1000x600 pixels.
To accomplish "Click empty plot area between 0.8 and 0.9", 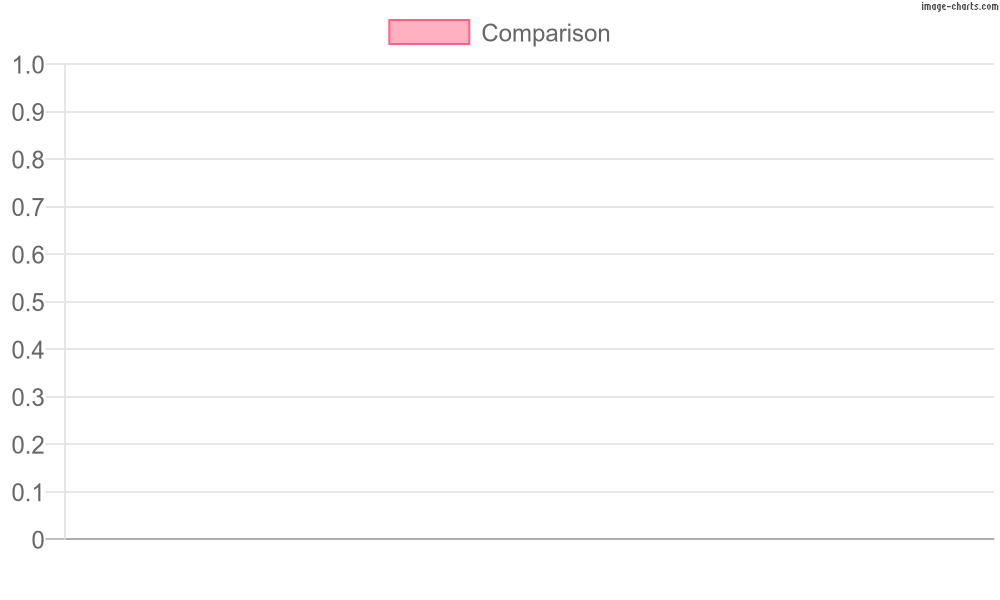I will [x=529, y=135].
